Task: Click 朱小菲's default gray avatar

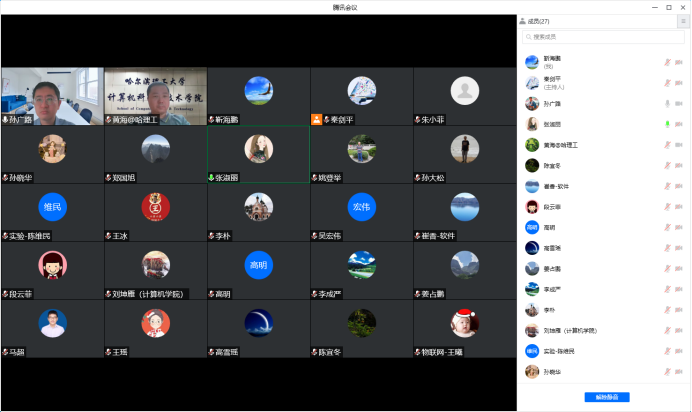Action: [x=461, y=91]
